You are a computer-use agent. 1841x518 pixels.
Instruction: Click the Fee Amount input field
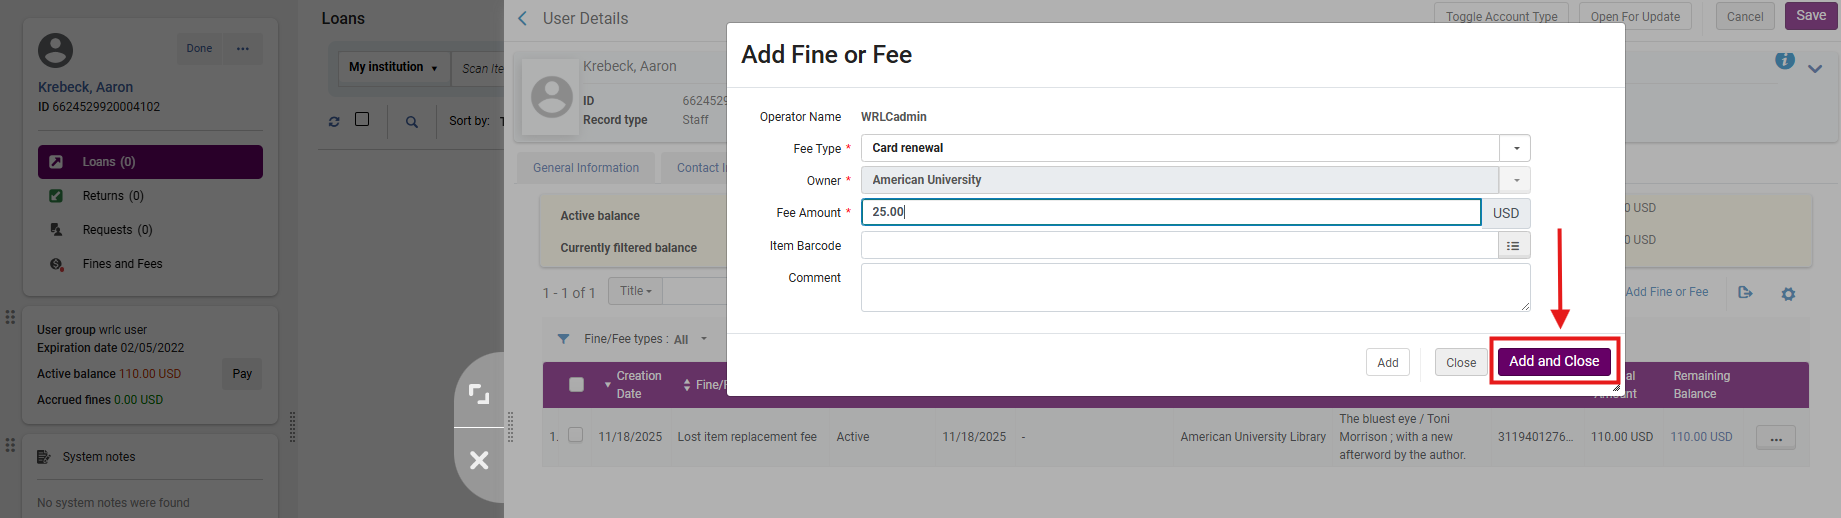pyautogui.click(x=1170, y=212)
